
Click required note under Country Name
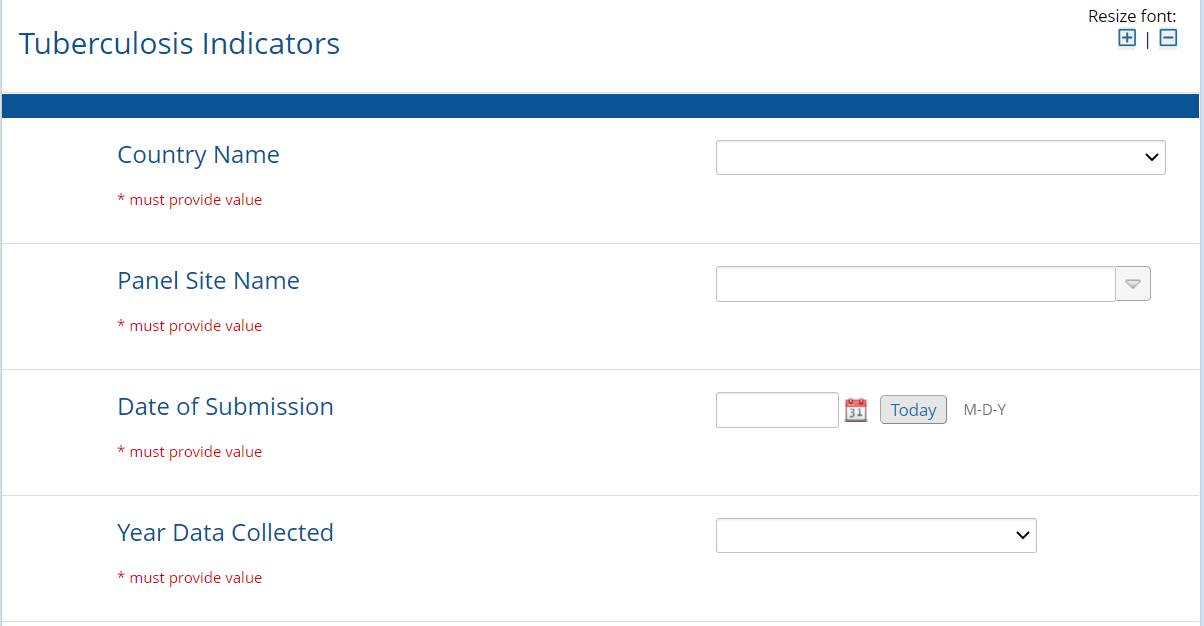(x=190, y=200)
